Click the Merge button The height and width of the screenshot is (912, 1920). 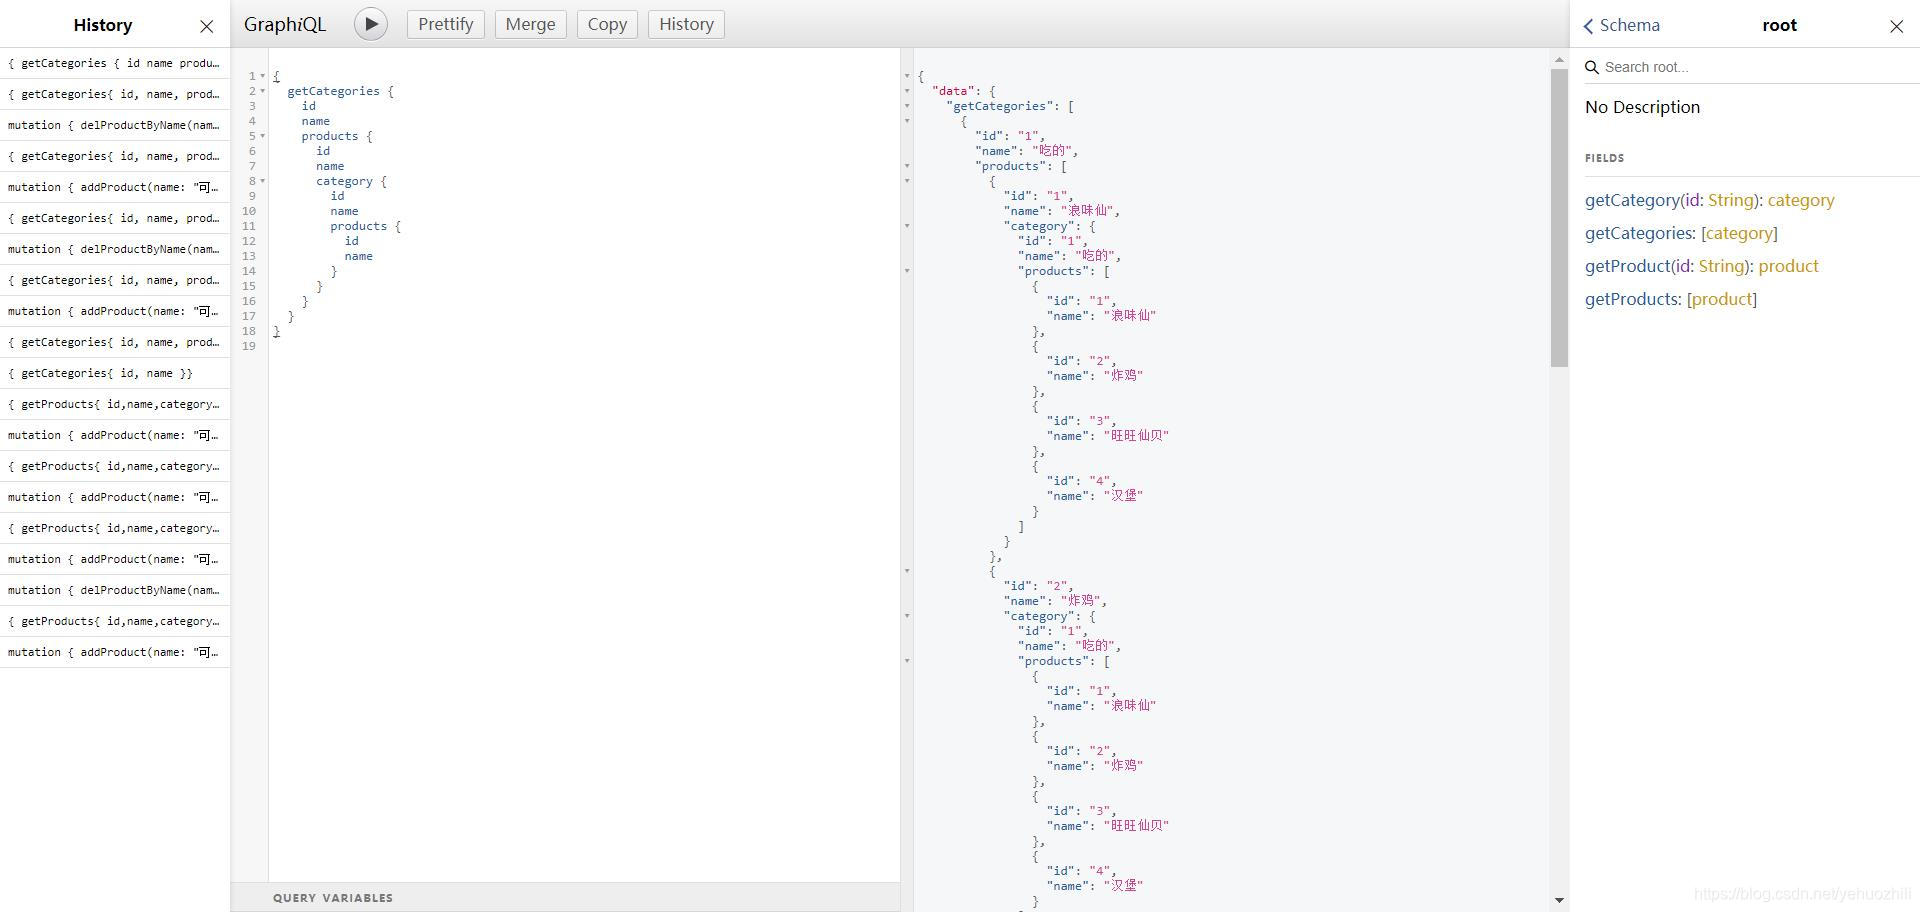[530, 24]
